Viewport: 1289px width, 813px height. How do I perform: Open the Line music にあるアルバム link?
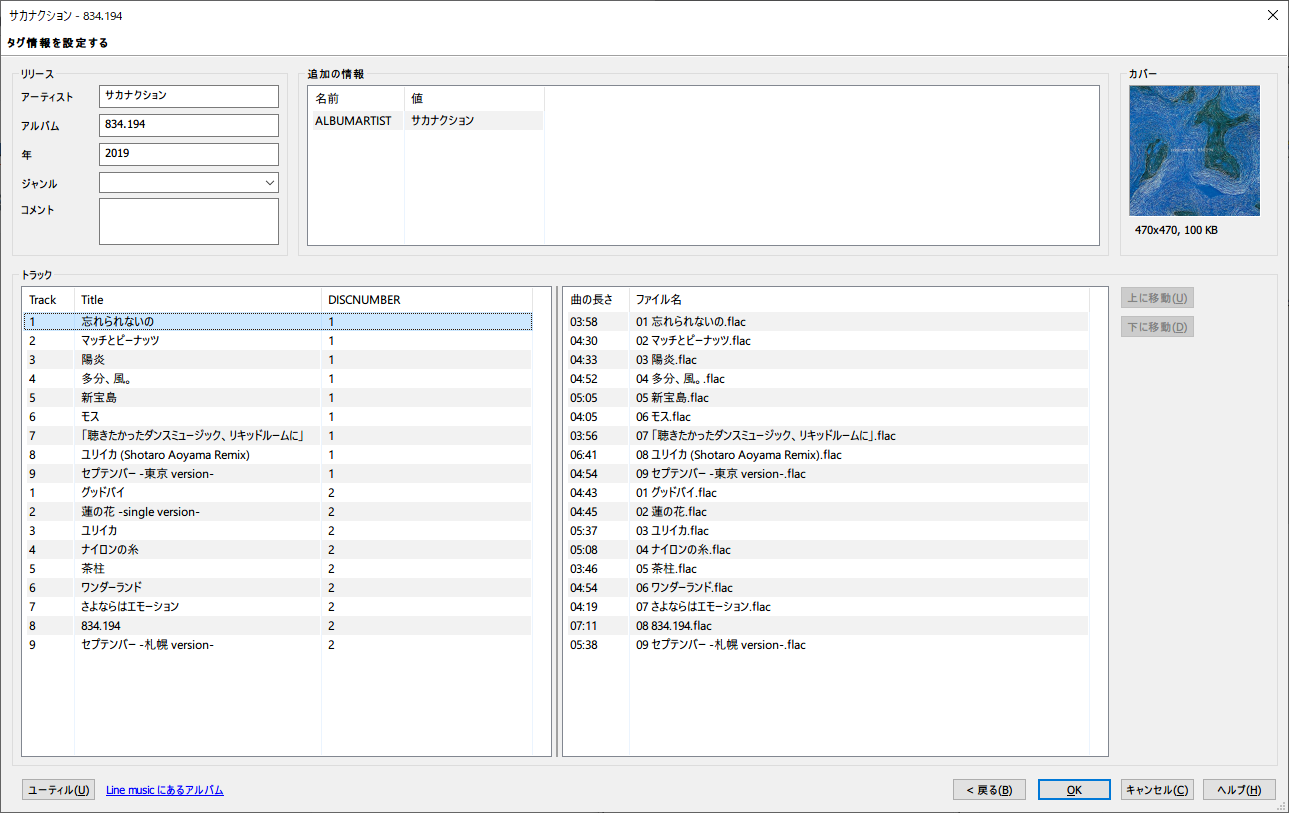pyautogui.click(x=165, y=790)
